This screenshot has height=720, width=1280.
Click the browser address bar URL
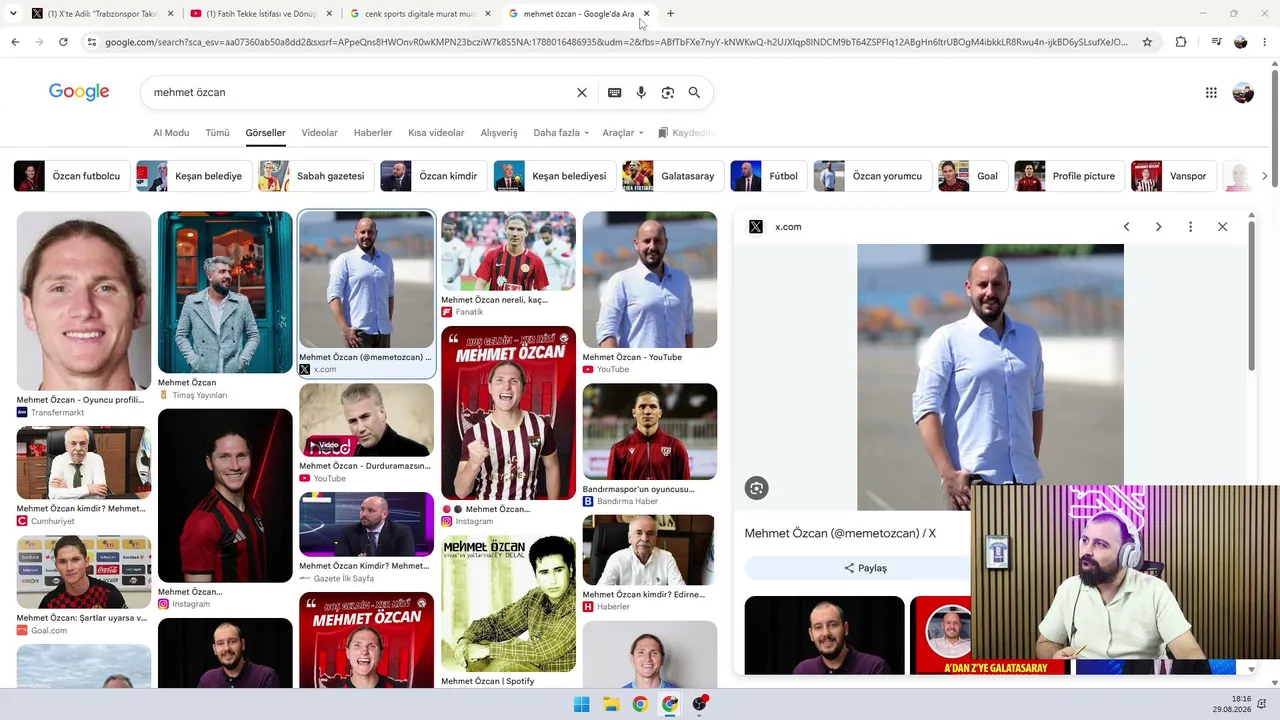click(x=616, y=42)
